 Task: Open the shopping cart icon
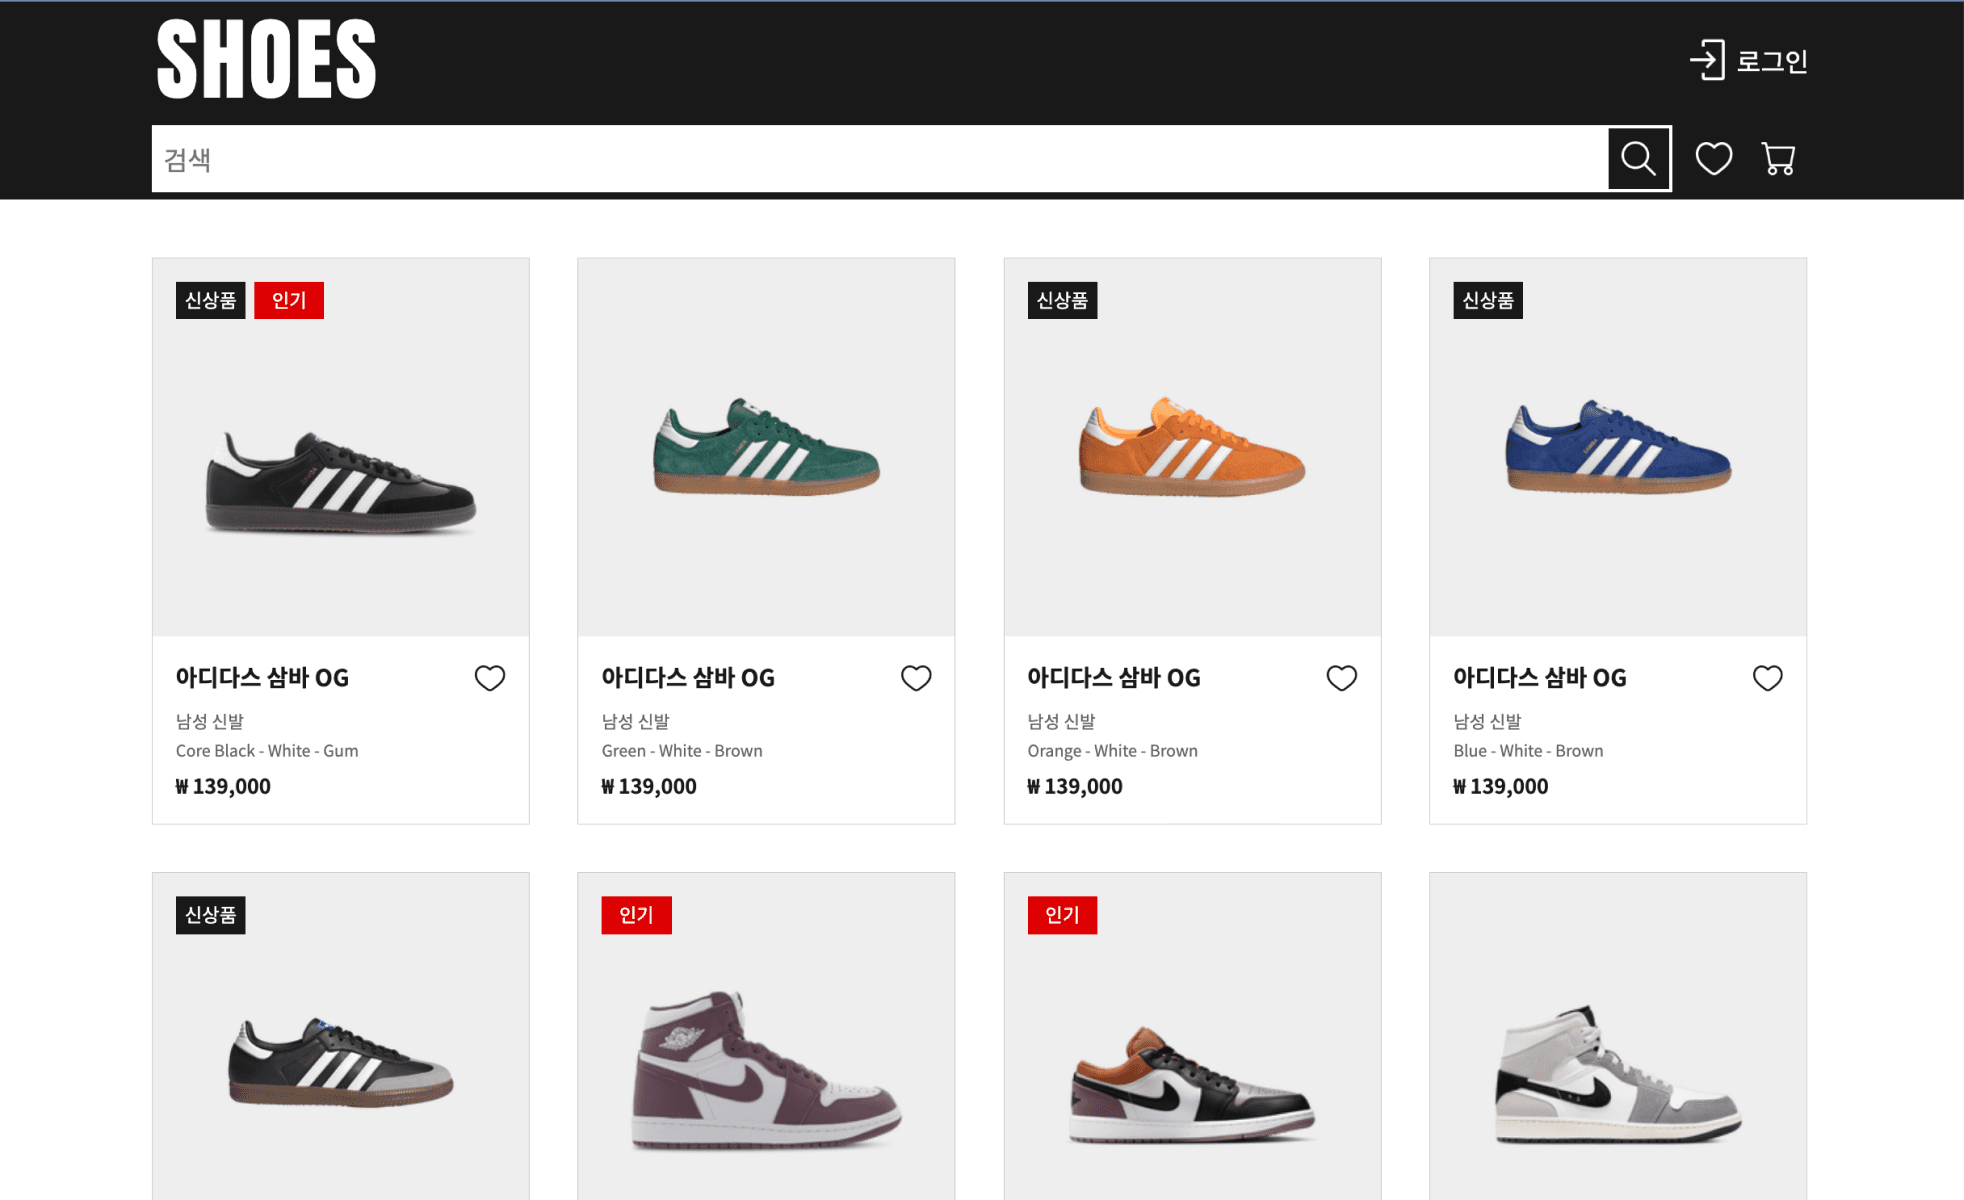click(1778, 159)
